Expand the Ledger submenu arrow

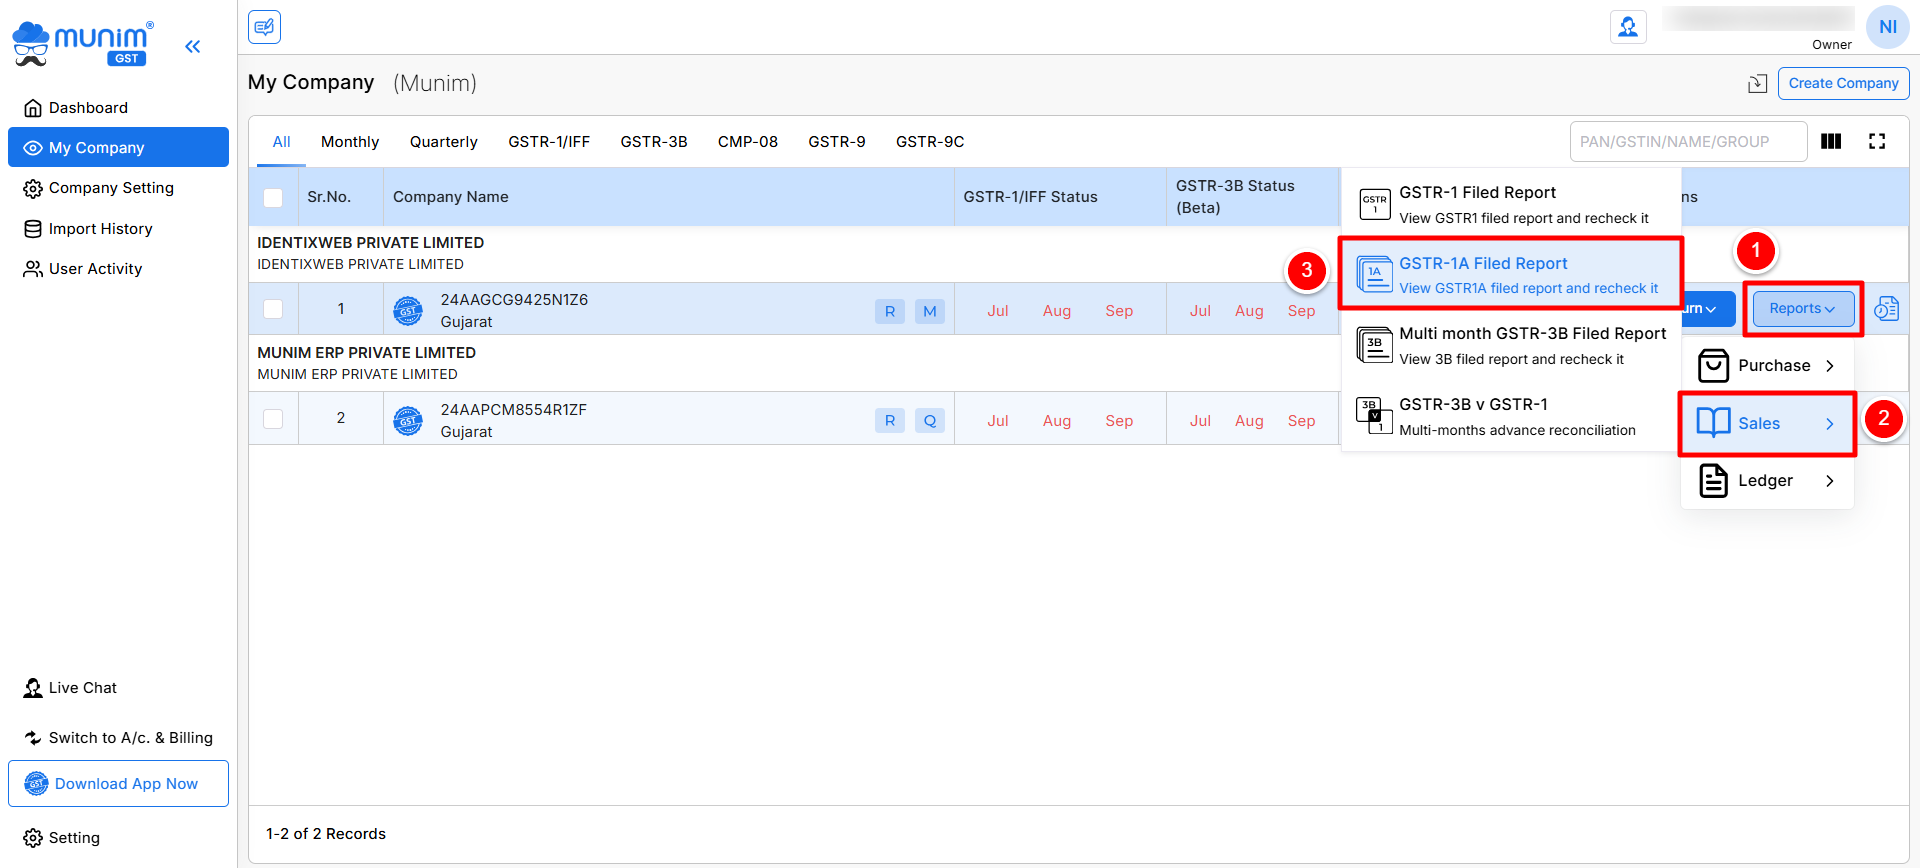point(1830,481)
